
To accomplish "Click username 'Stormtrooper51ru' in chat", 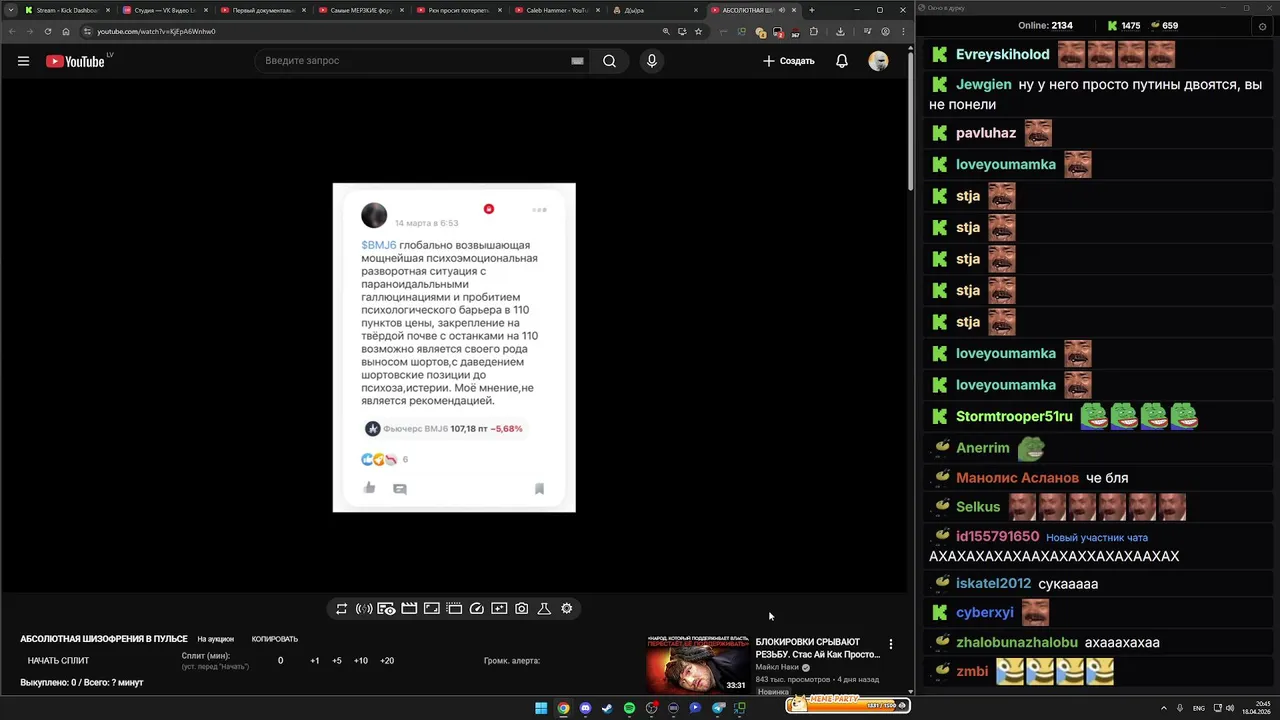I will [x=1014, y=416].
